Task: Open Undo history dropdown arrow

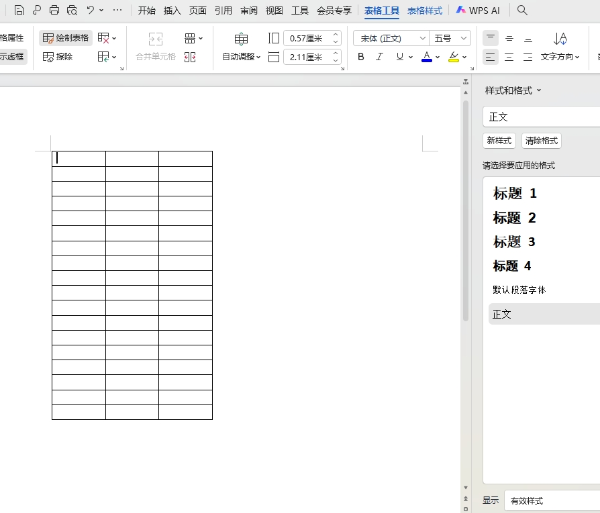Action: [101, 10]
